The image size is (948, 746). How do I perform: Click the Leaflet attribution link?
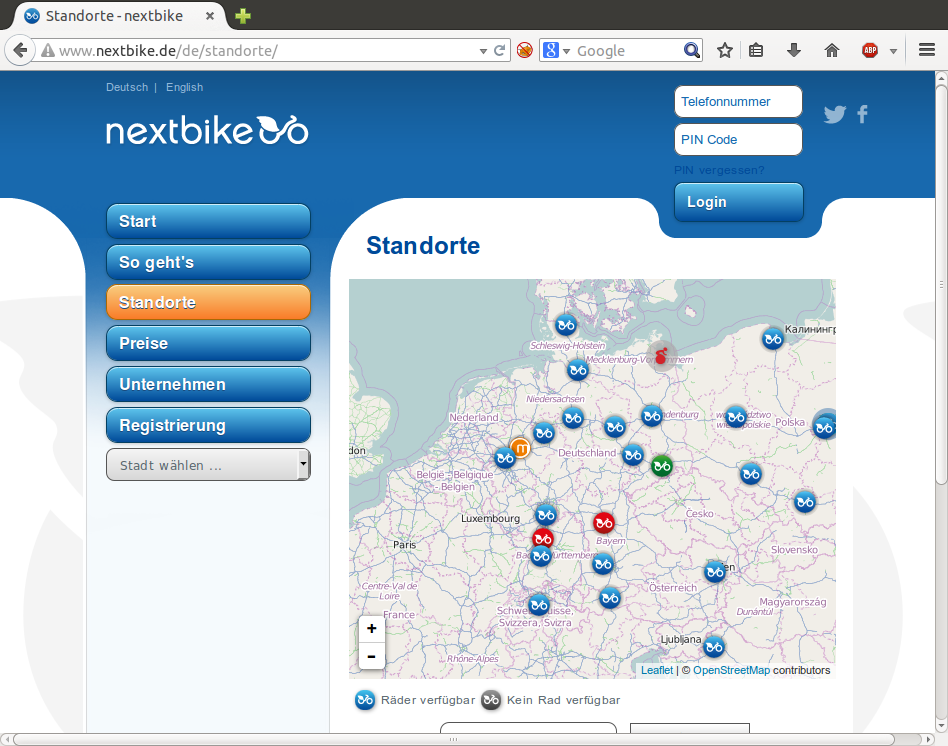(x=657, y=670)
